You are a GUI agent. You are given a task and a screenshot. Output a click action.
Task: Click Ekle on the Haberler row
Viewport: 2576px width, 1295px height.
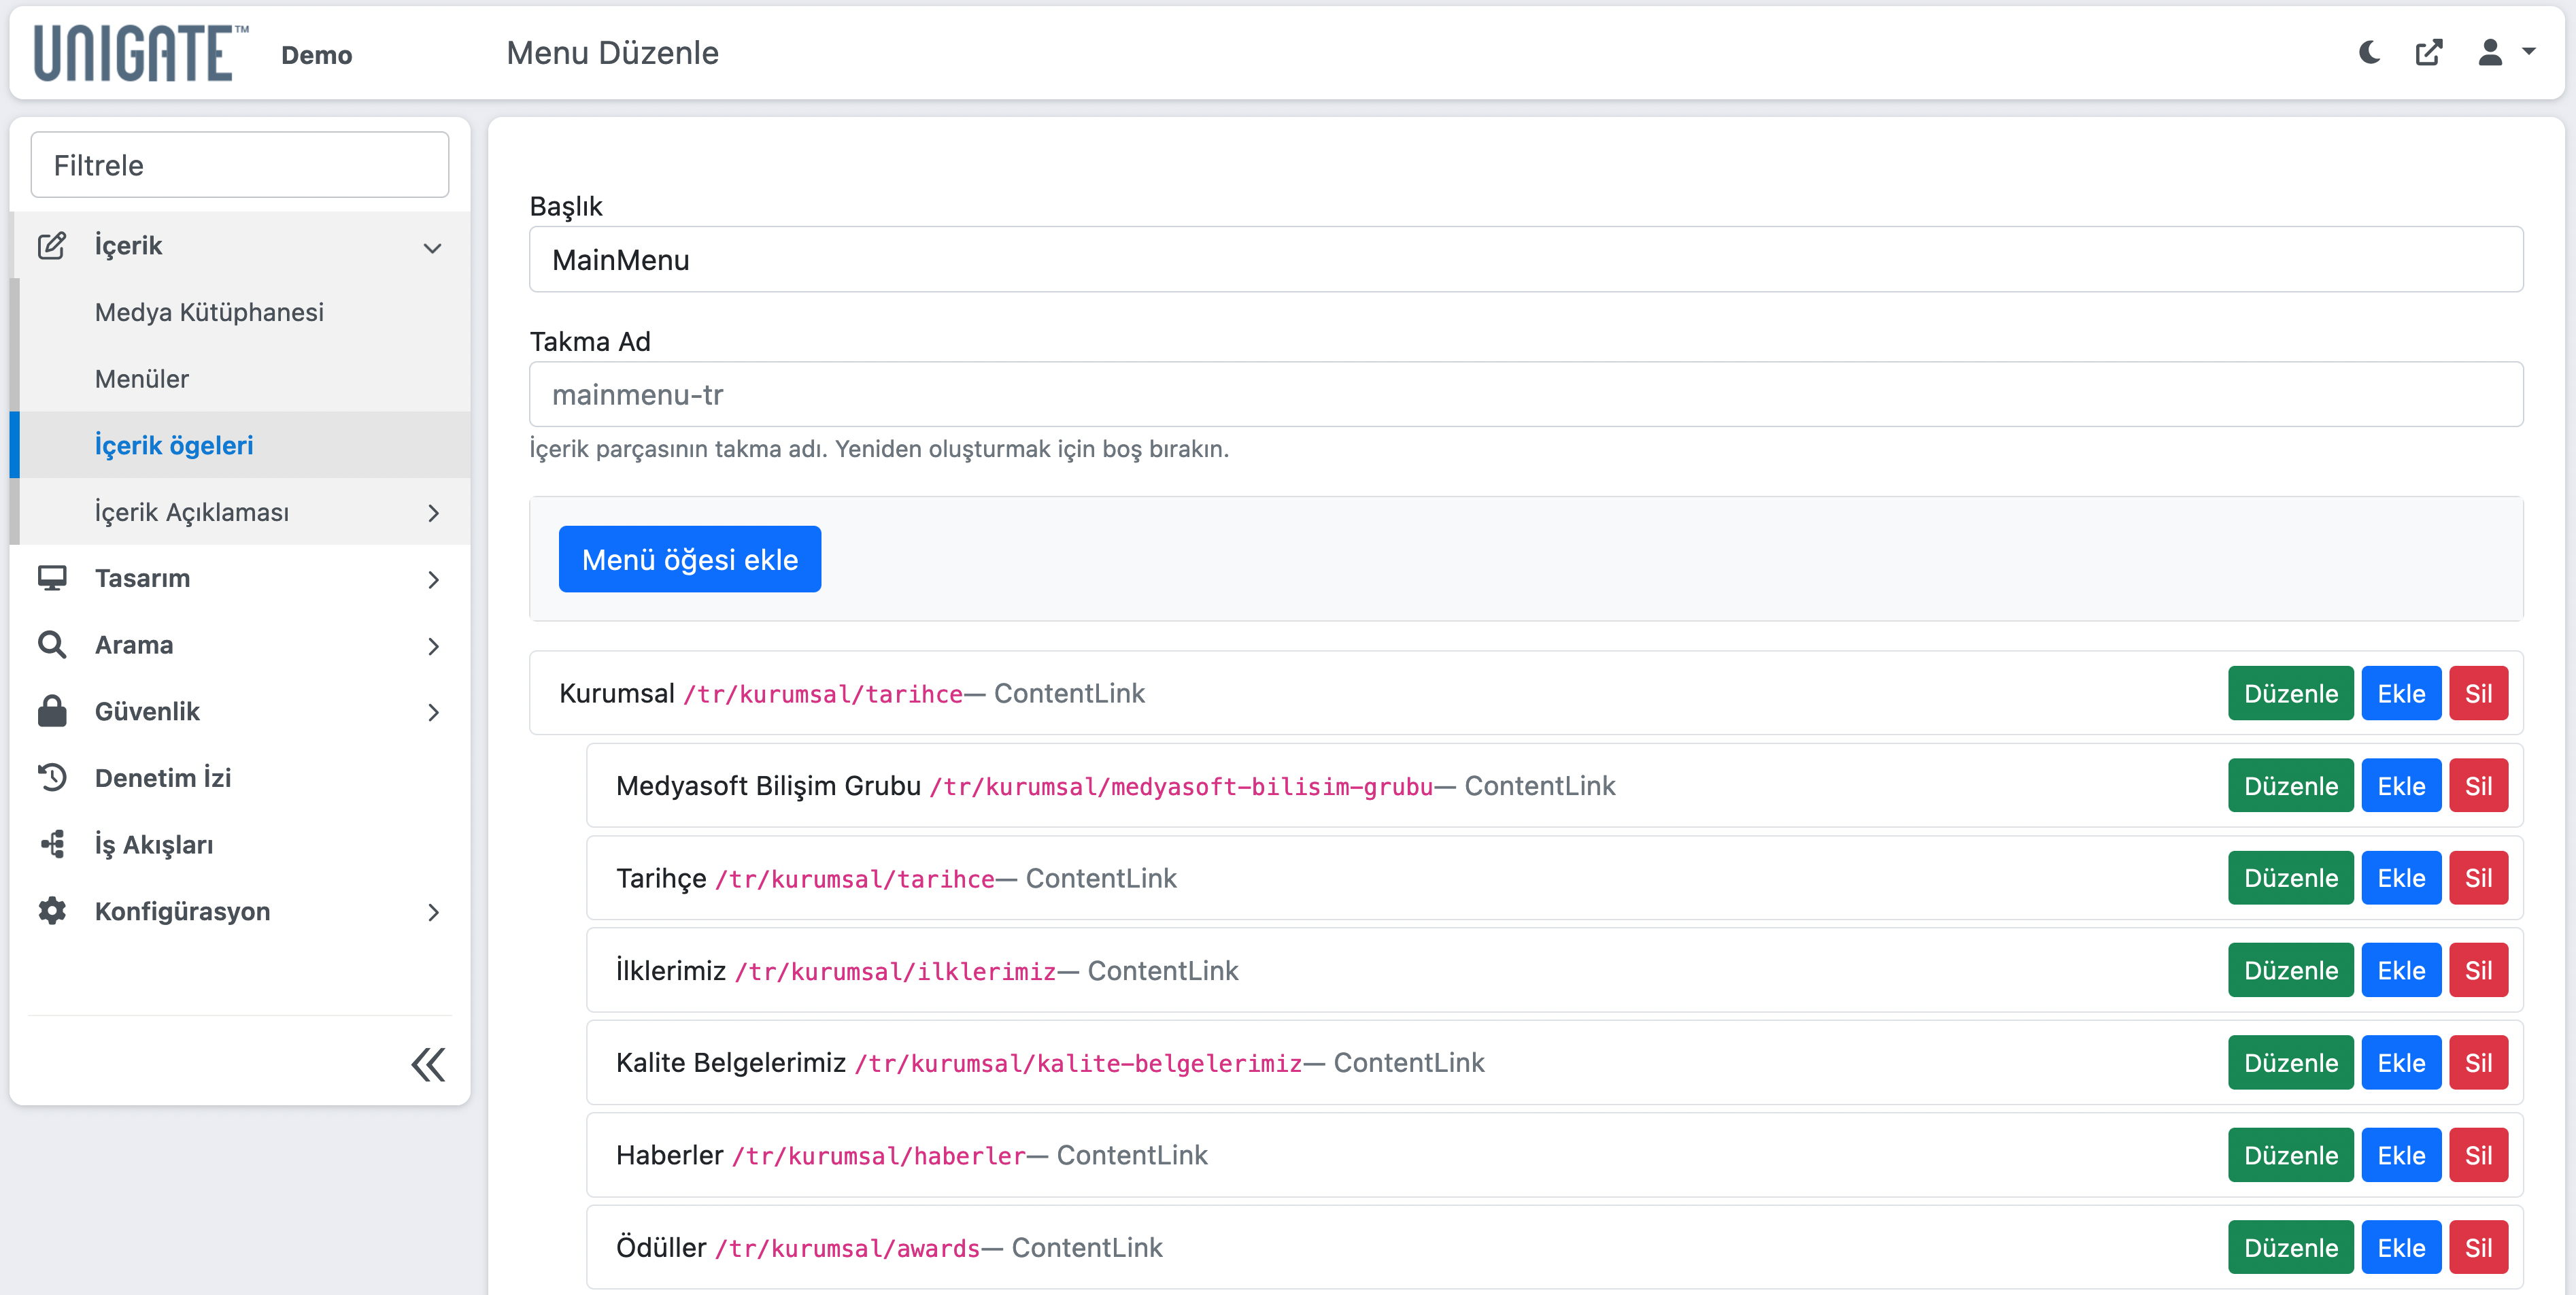[x=2401, y=1156]
